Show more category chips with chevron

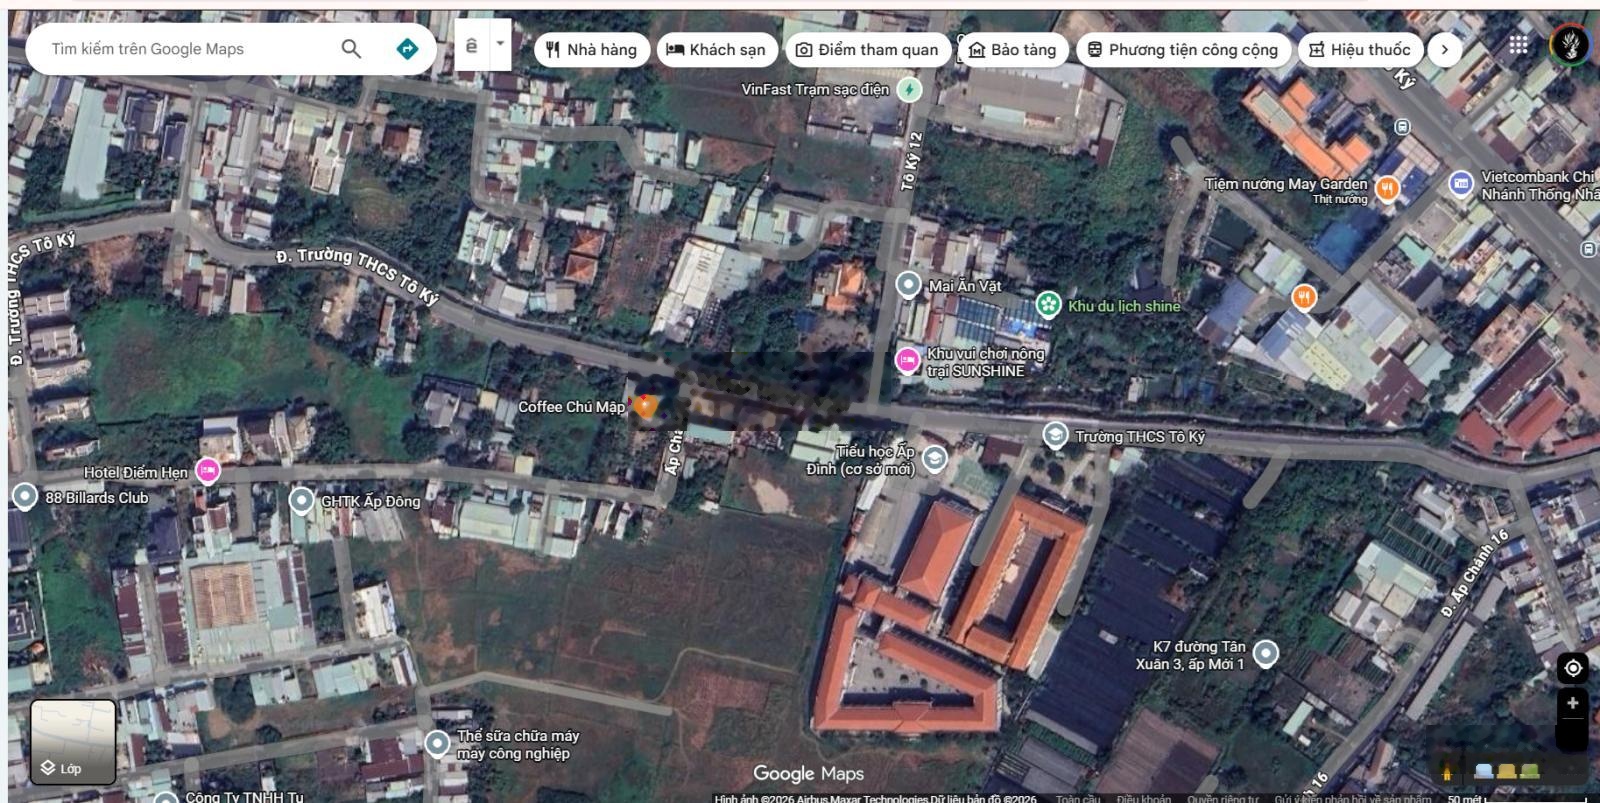tap(1444, 49)
